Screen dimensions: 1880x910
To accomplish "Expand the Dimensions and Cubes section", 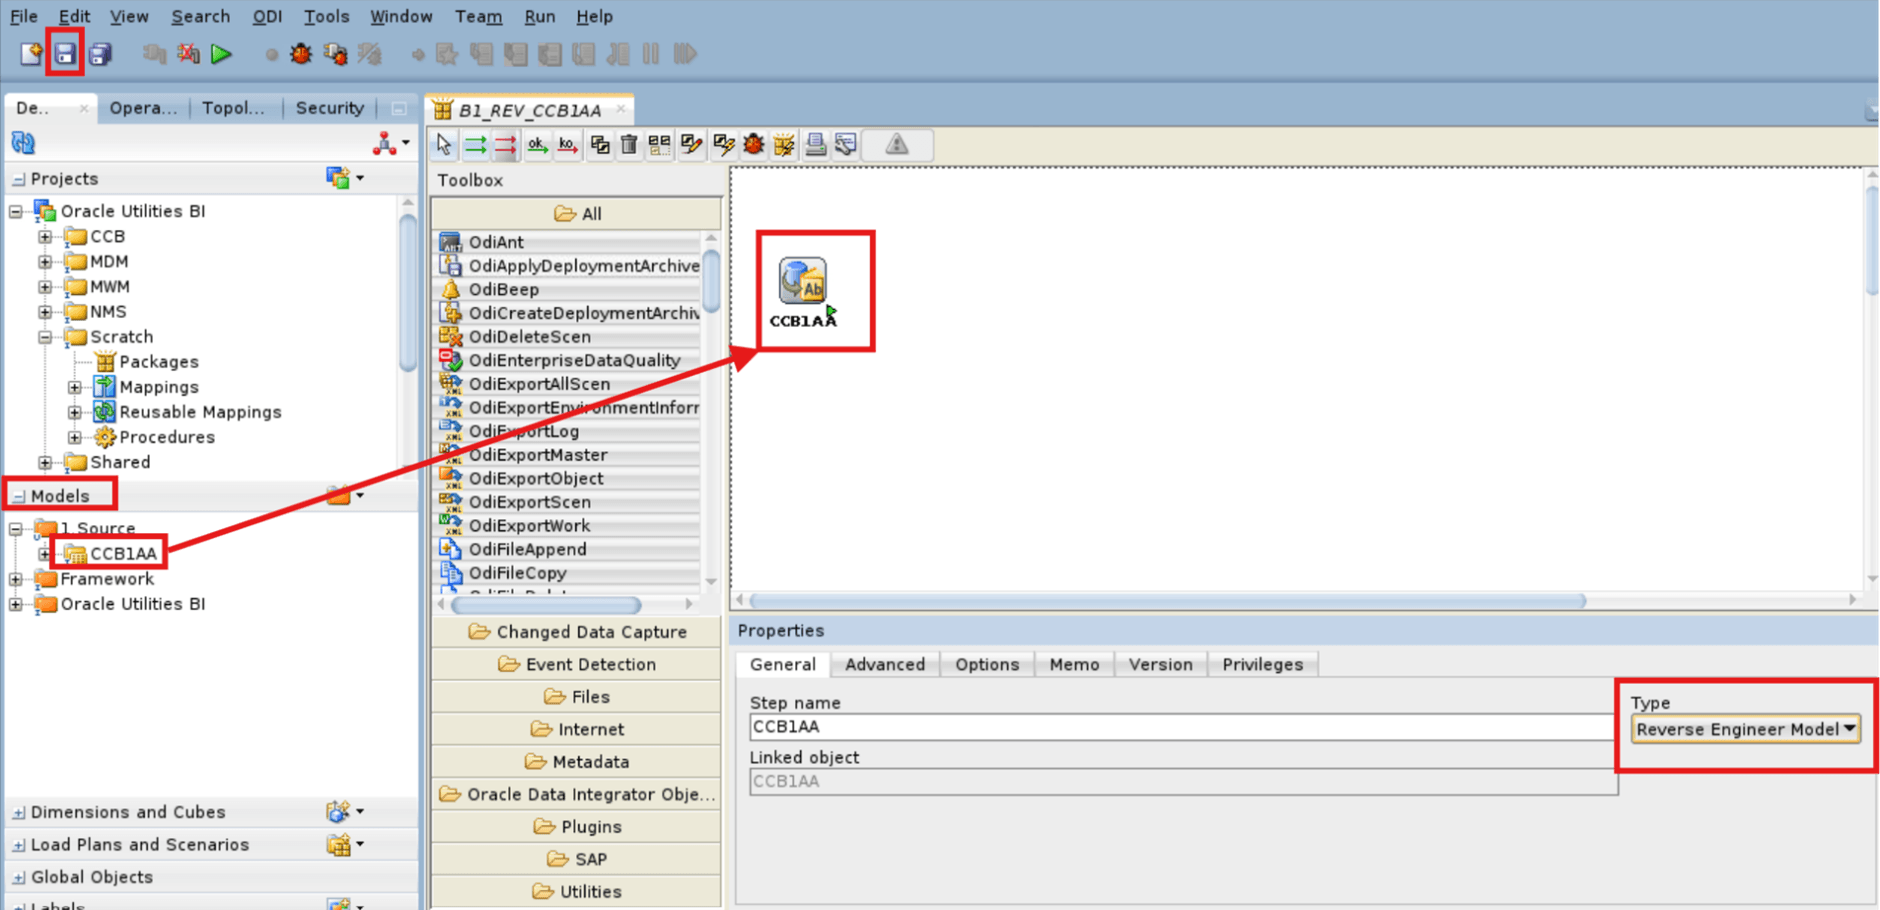I will (17, 812).
